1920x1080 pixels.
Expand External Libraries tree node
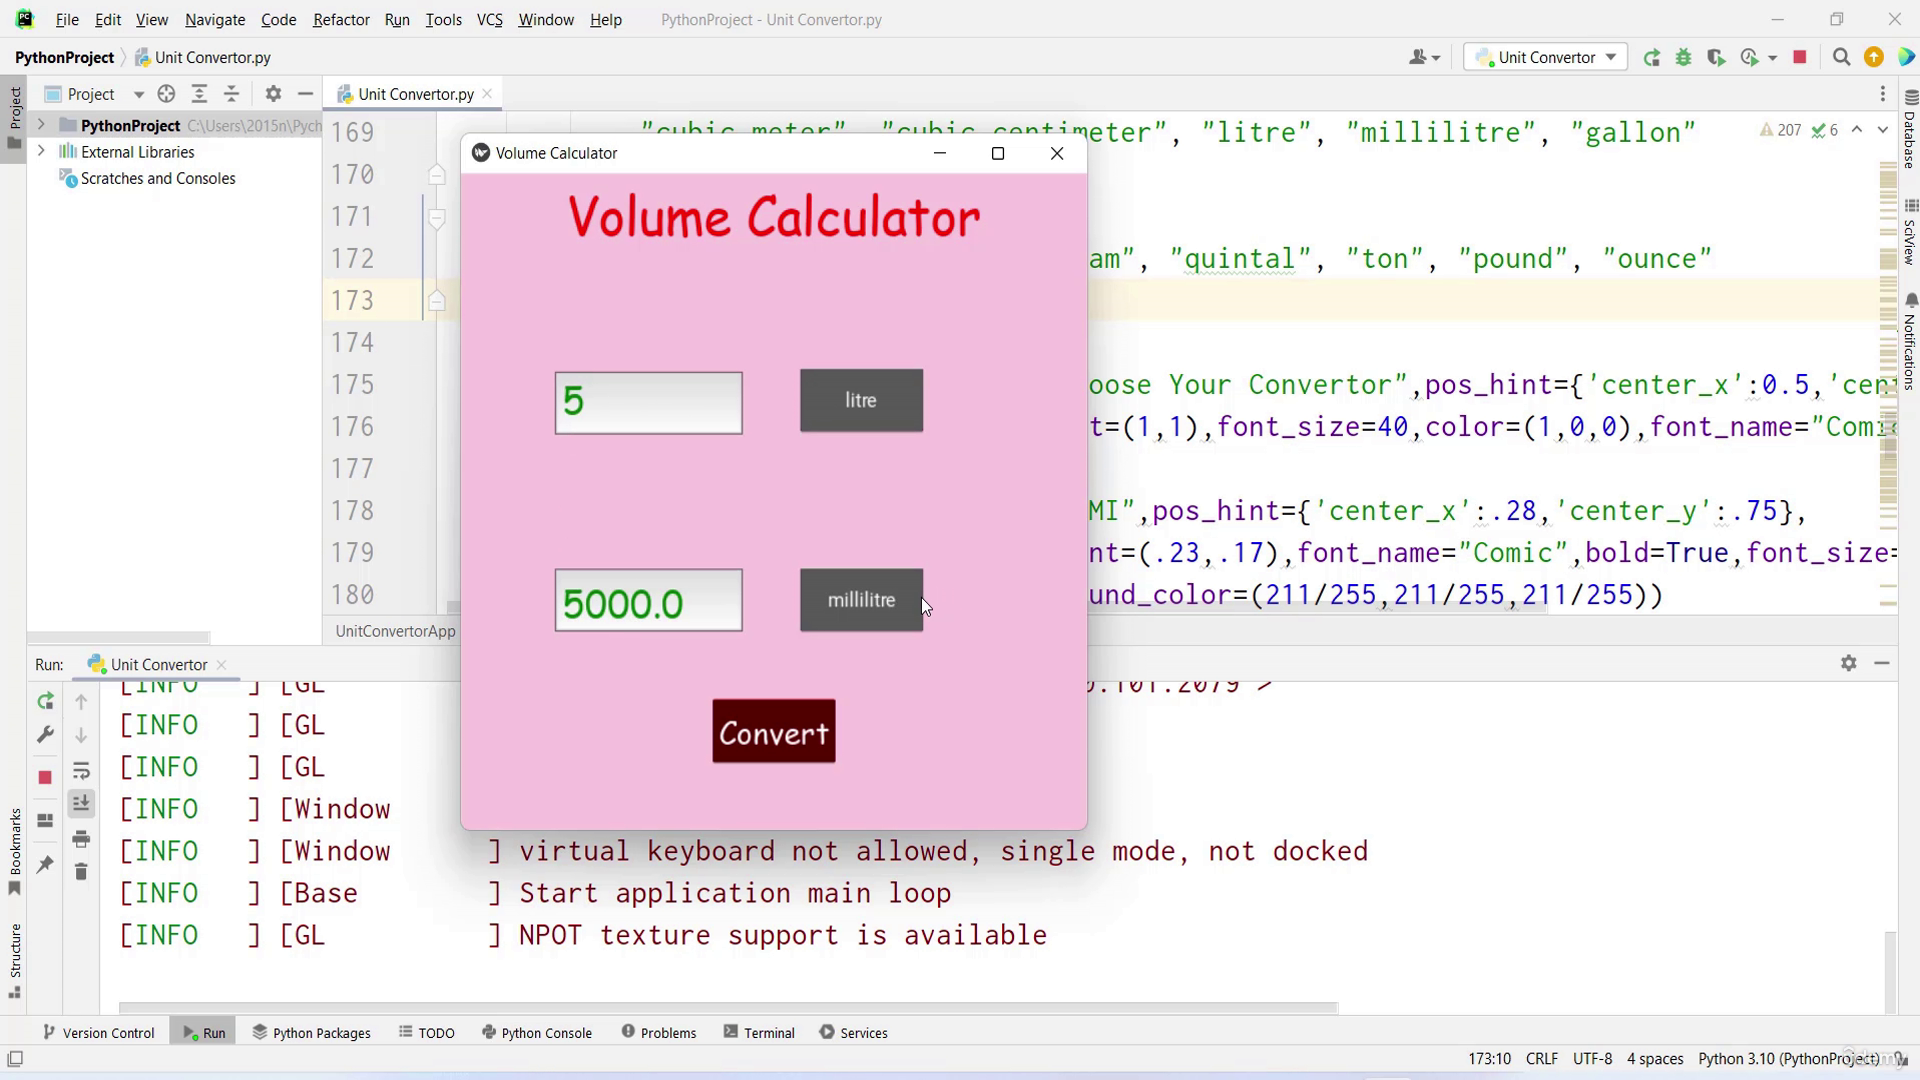tap(41, 152)
